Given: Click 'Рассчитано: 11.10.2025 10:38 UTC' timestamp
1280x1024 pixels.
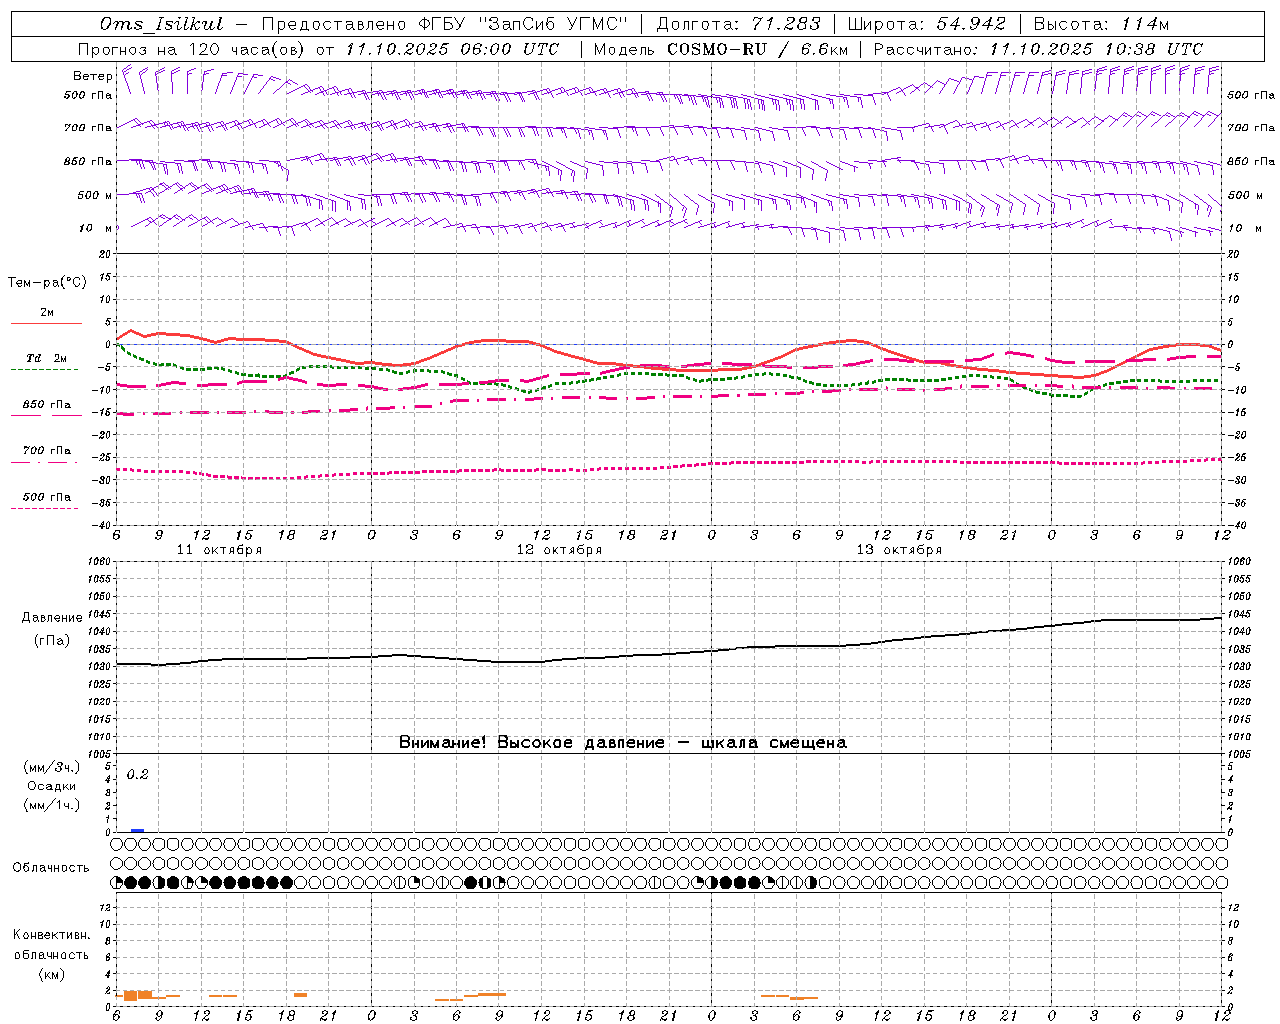Looking at the screenshot, I should click(x=1038, y=49).
